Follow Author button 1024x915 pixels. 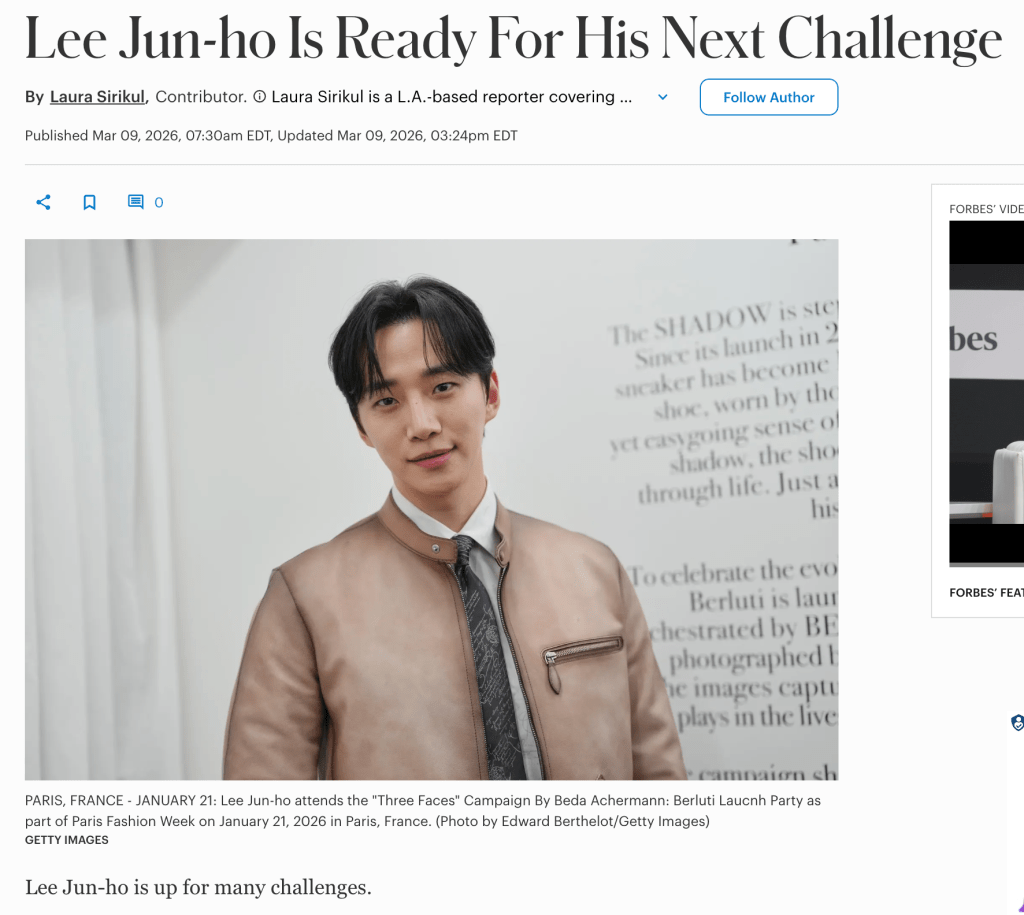(769, 97)
